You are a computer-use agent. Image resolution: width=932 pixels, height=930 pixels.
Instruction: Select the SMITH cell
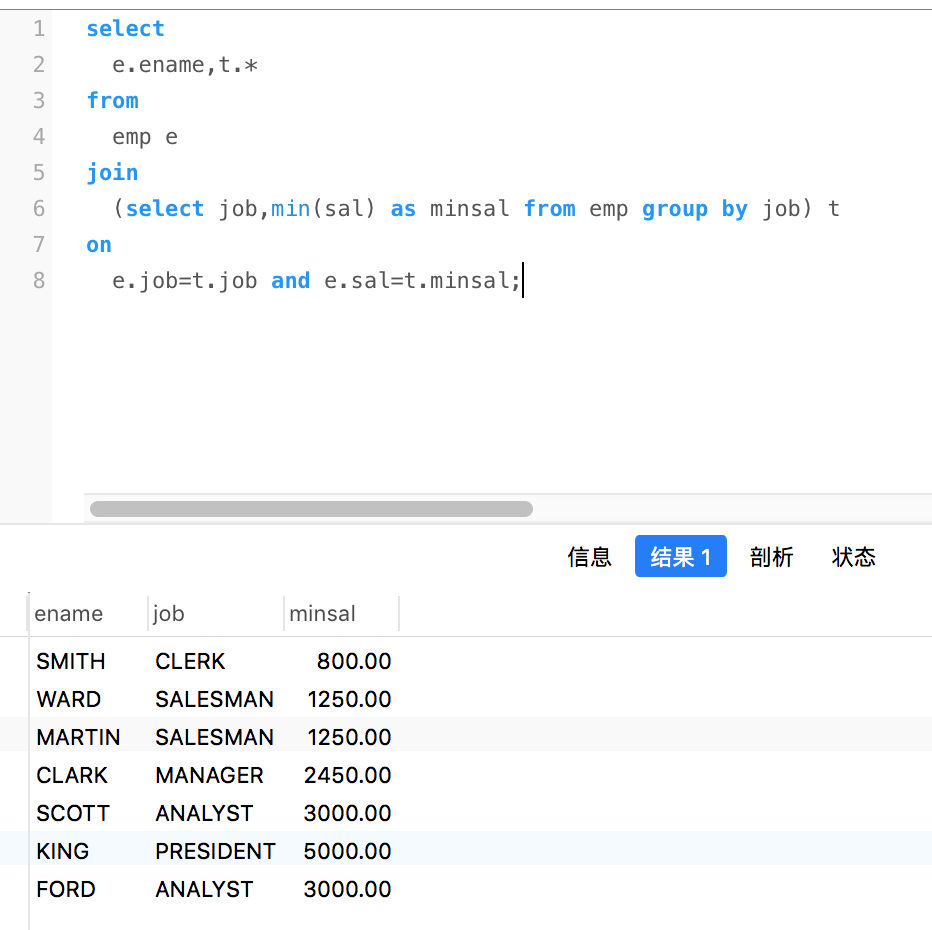71,661
